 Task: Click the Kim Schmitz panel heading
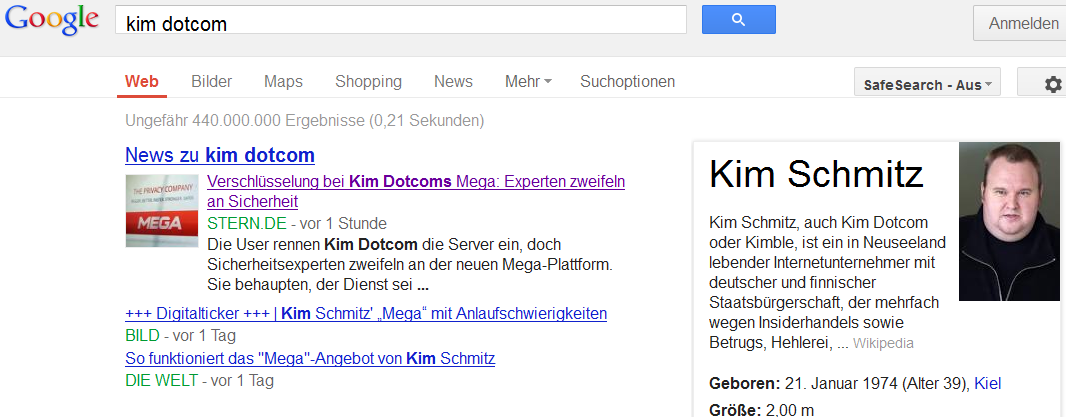coord(816,174)
